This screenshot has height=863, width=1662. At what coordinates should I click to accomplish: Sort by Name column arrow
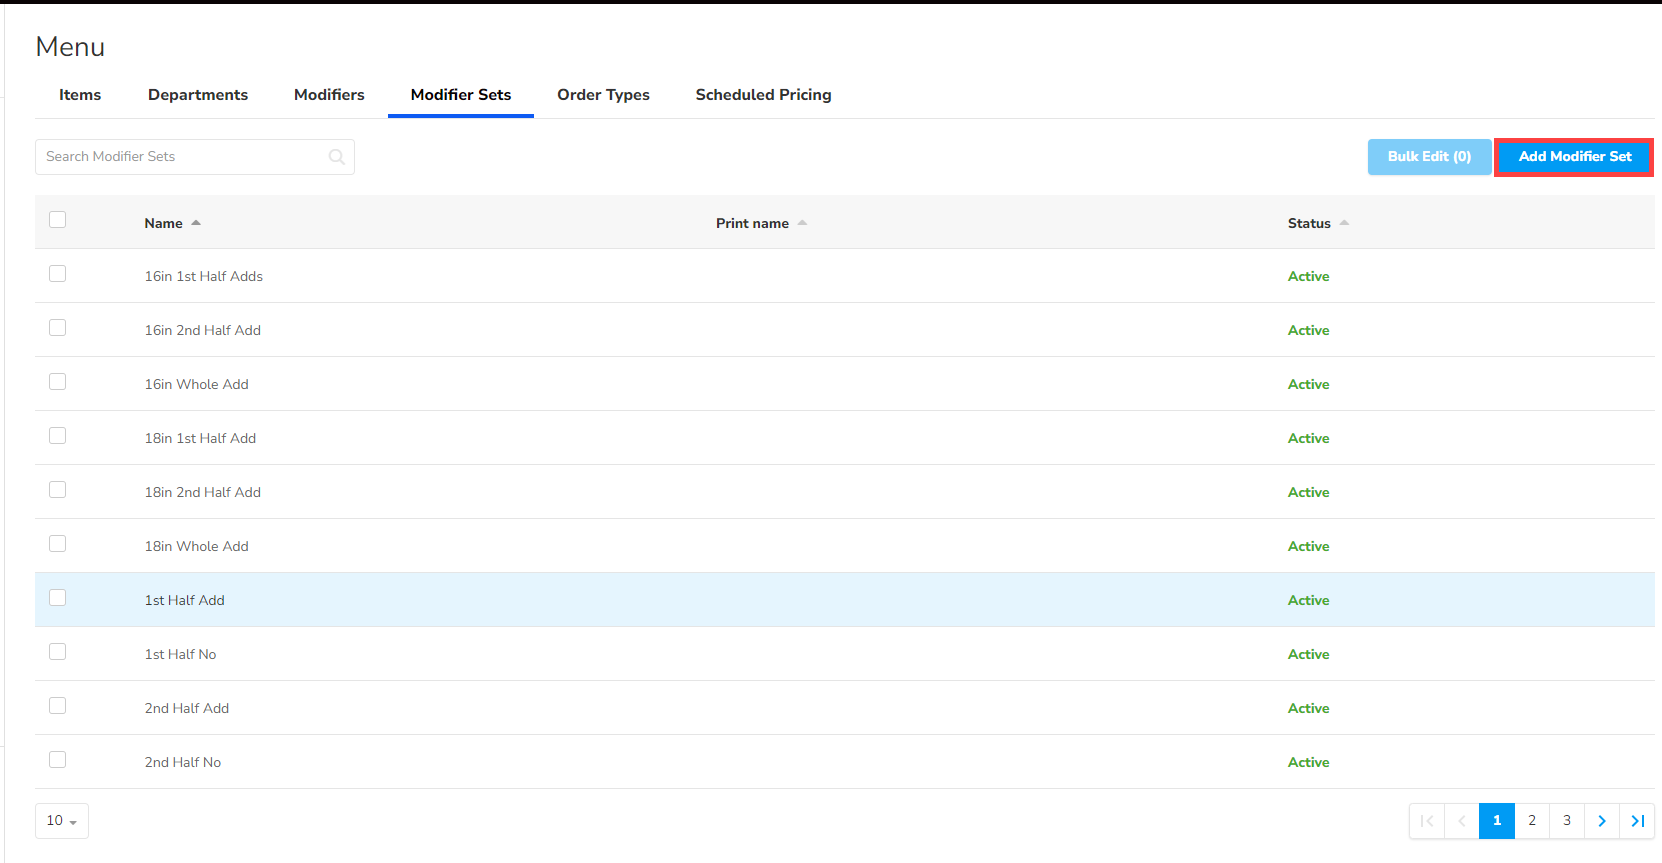coord(196,223)
